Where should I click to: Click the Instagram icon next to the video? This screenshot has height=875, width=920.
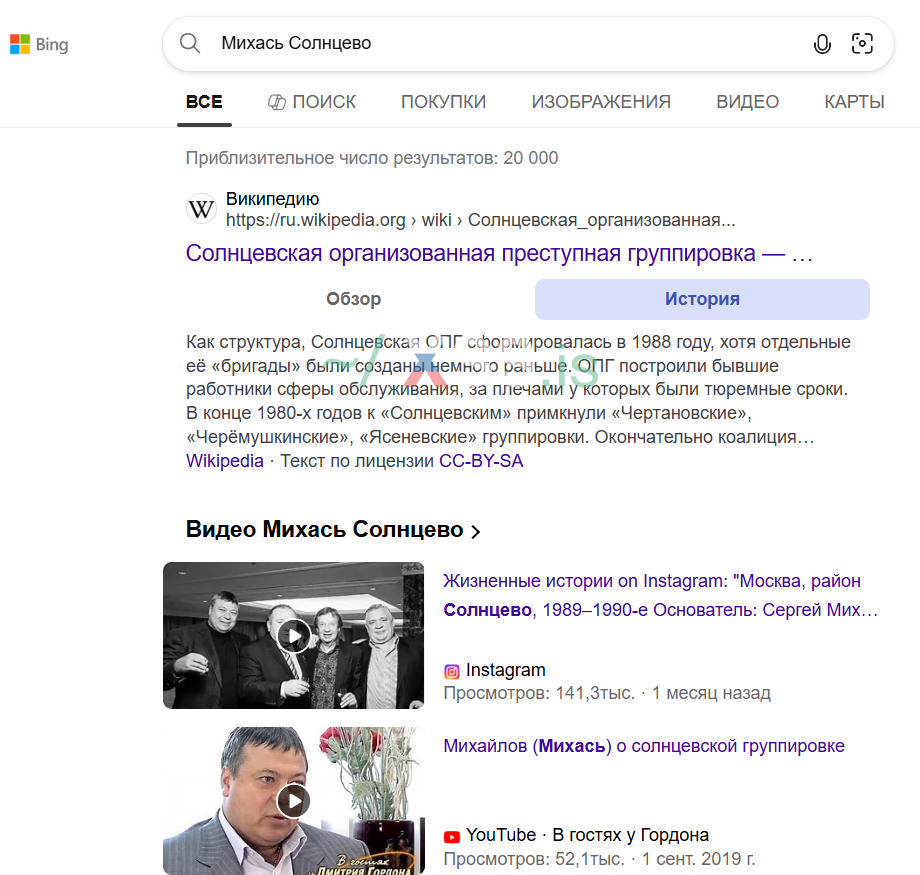click(452, 670)
